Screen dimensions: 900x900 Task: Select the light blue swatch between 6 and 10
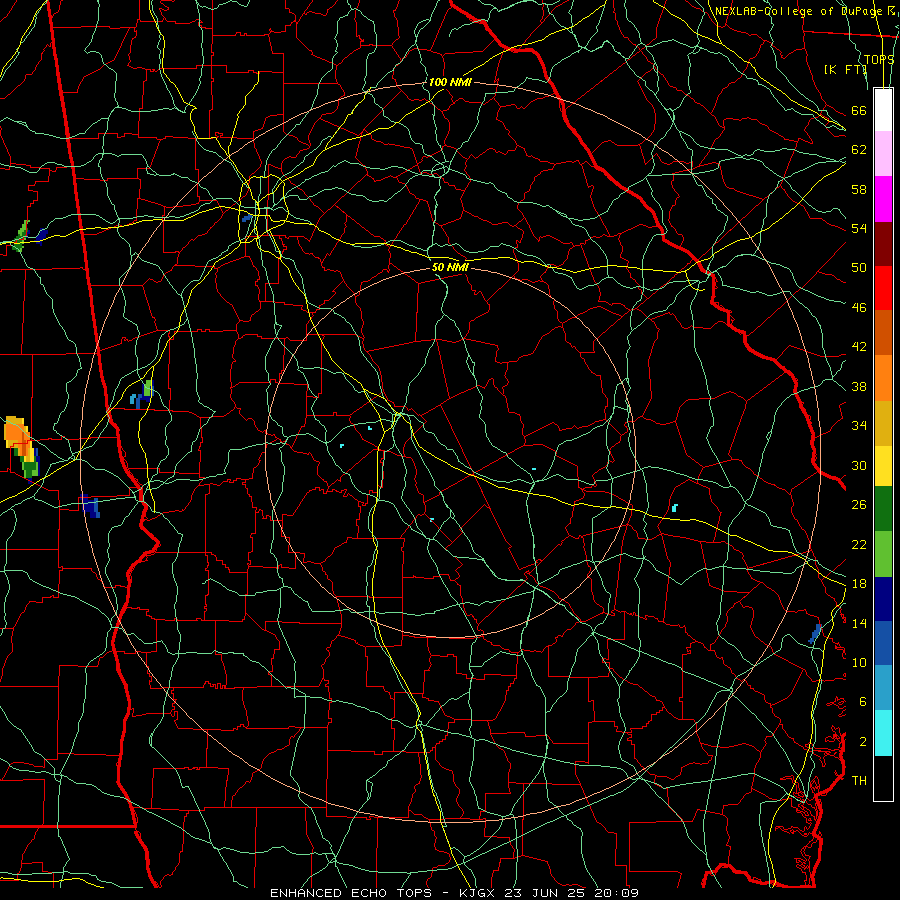point(883,688)
